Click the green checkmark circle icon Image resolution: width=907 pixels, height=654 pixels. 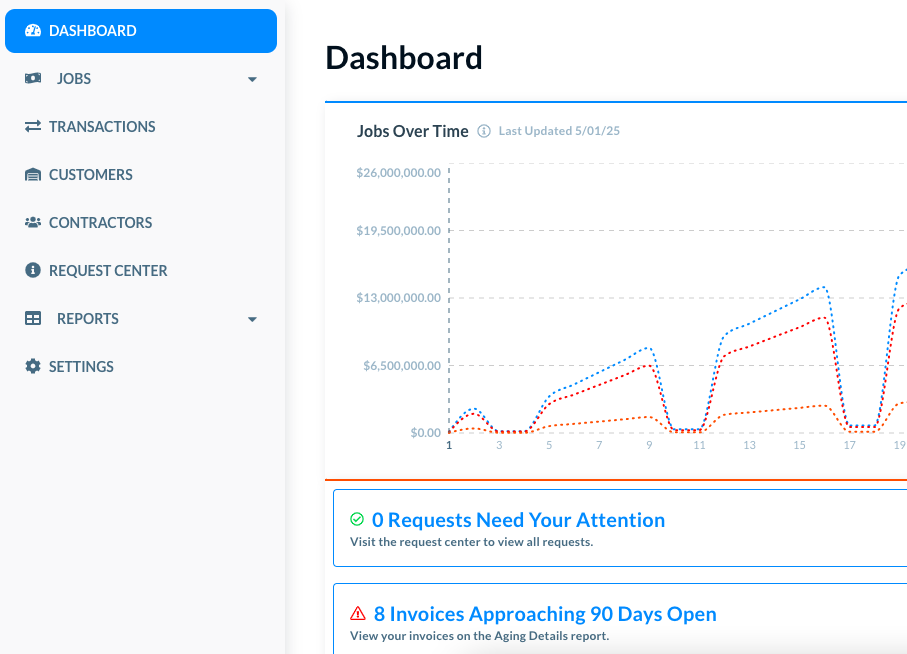(357, 520)
